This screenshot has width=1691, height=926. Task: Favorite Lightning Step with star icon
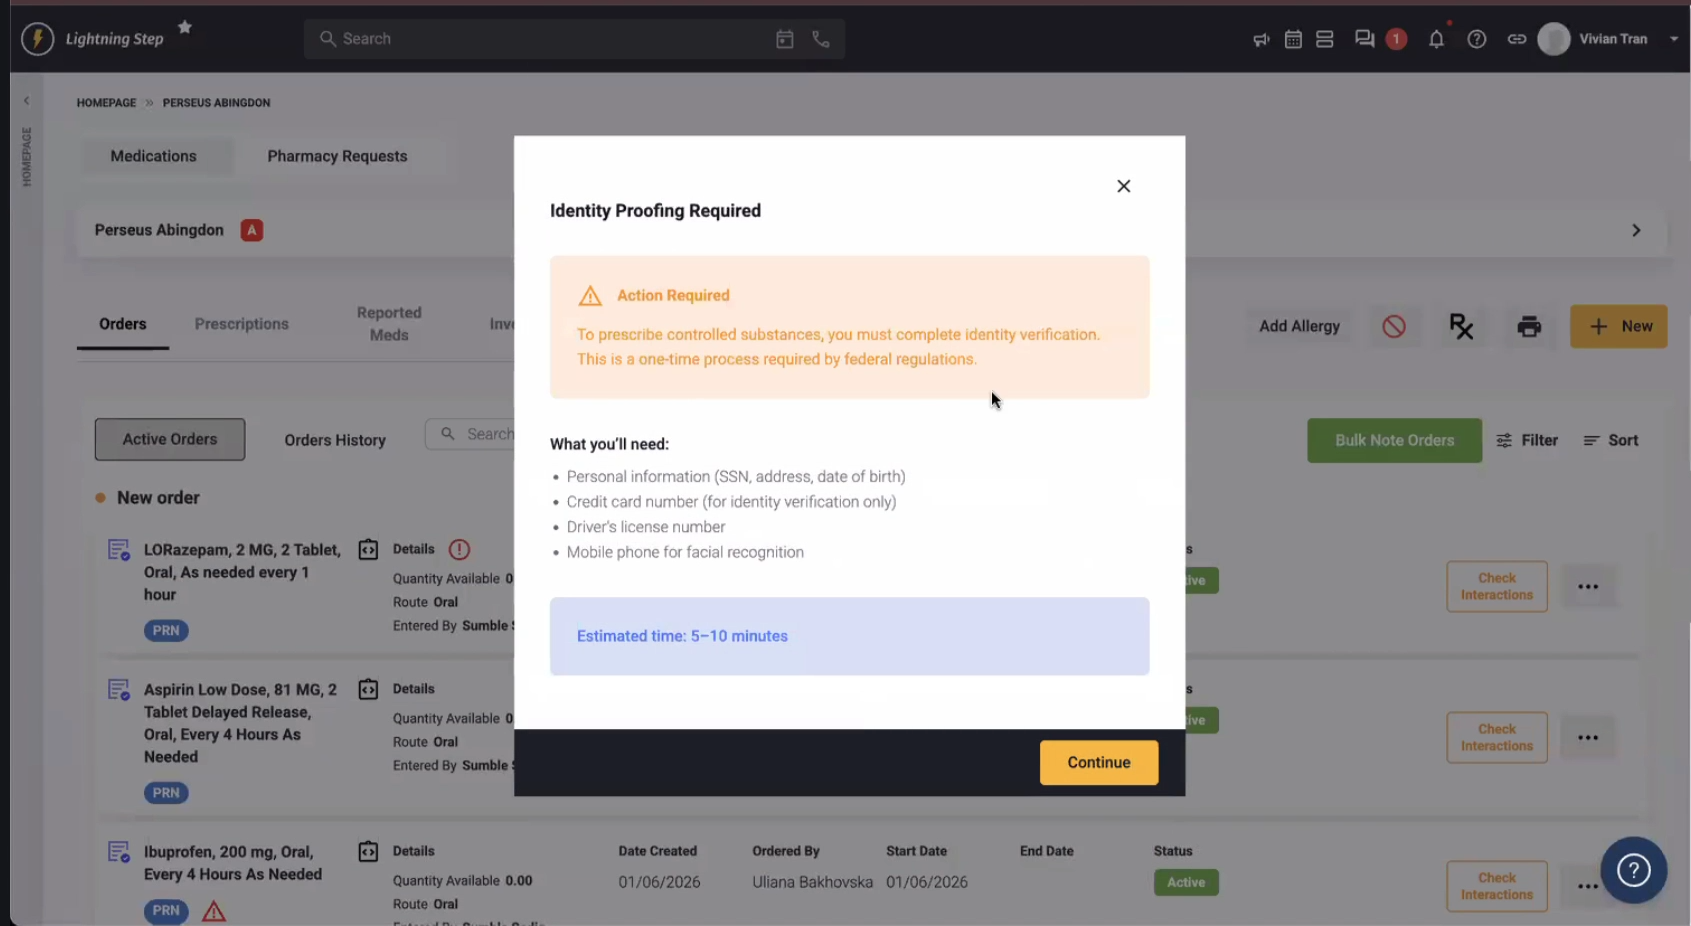click(x=185, y=27)
